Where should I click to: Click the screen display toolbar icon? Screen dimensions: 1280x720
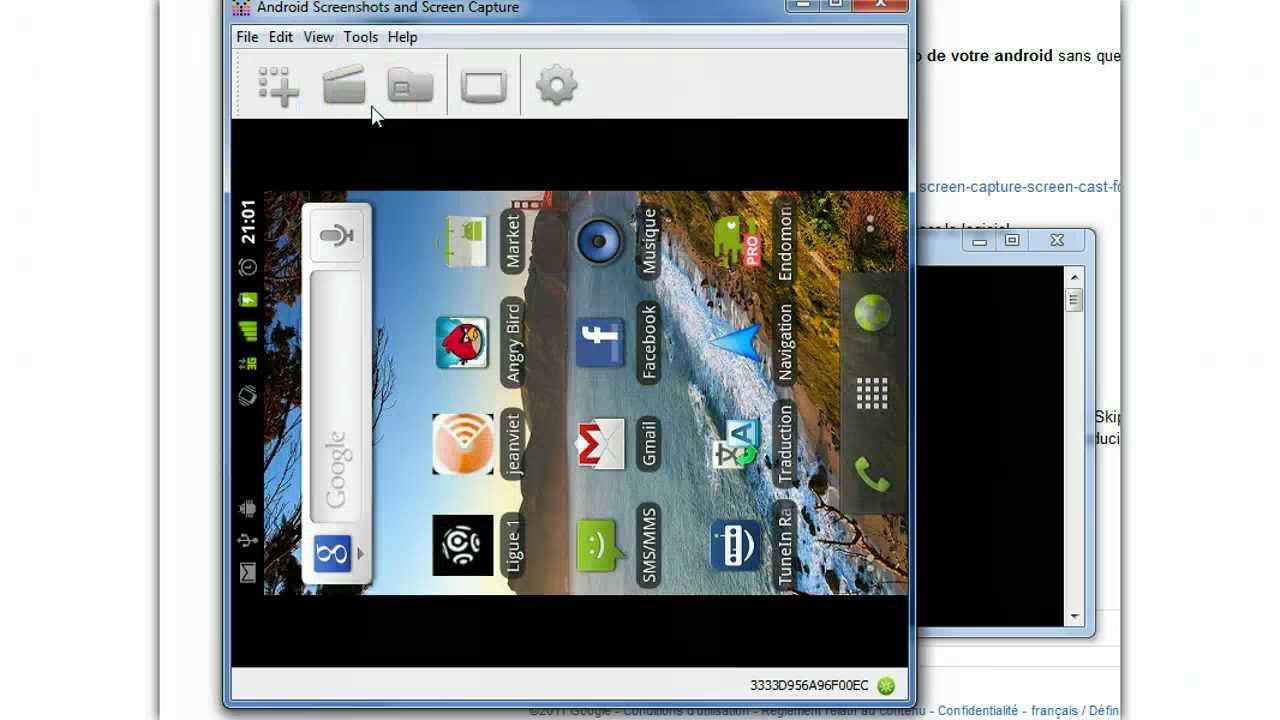point(484,86)
